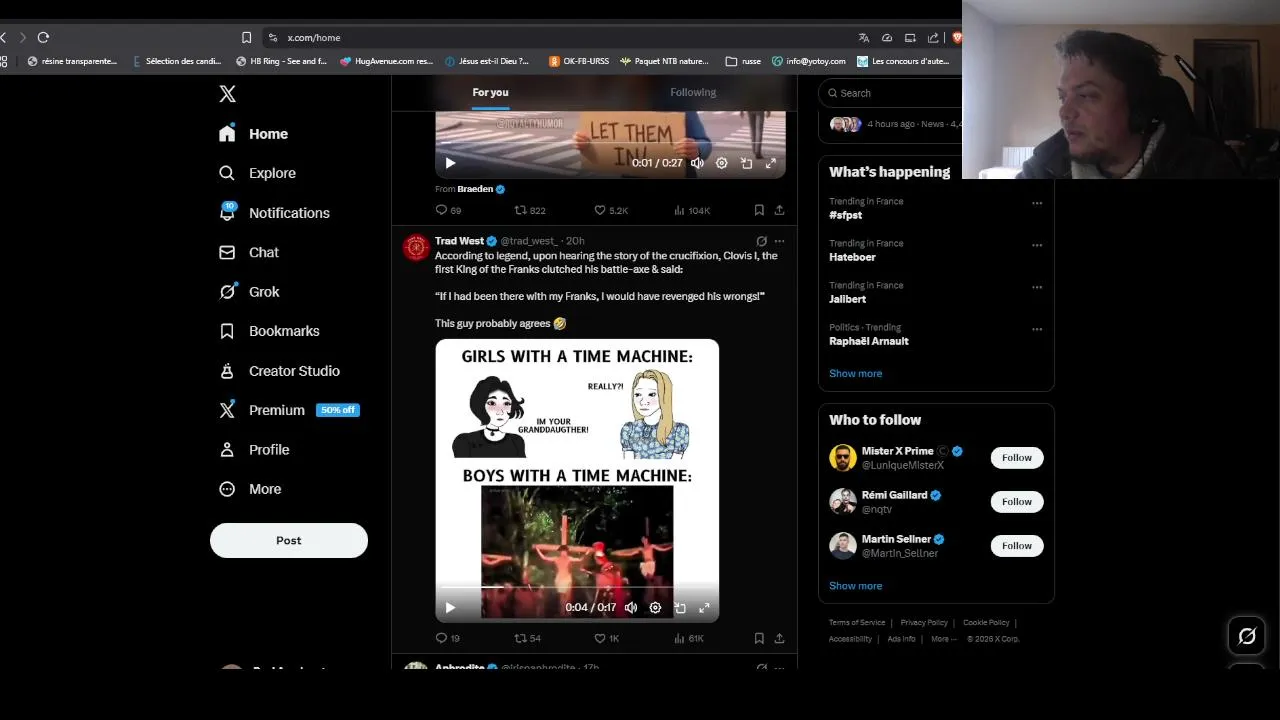1280x720 pixels.
Task: Click the Post button
Action: tap(289, 540)
